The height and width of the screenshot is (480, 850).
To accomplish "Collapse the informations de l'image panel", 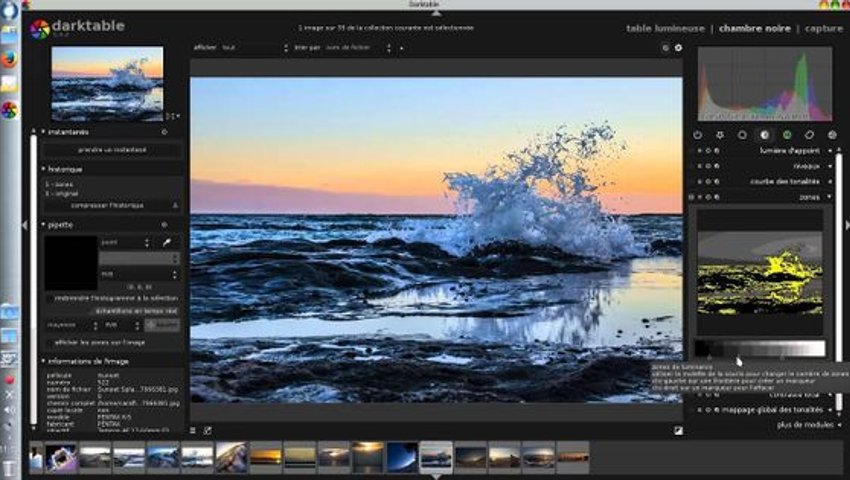I will coord(43,361).
